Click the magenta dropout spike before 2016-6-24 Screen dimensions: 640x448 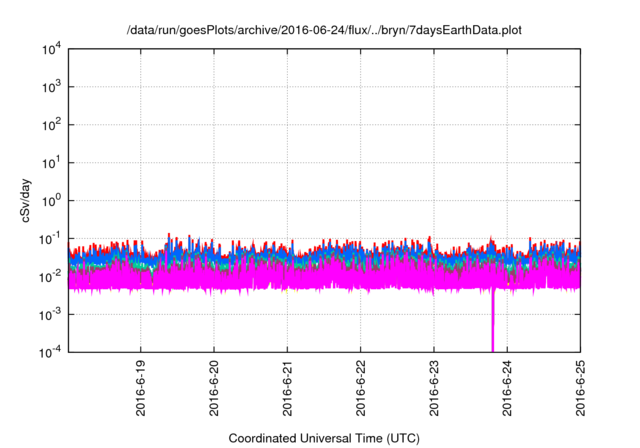(493, 320)
